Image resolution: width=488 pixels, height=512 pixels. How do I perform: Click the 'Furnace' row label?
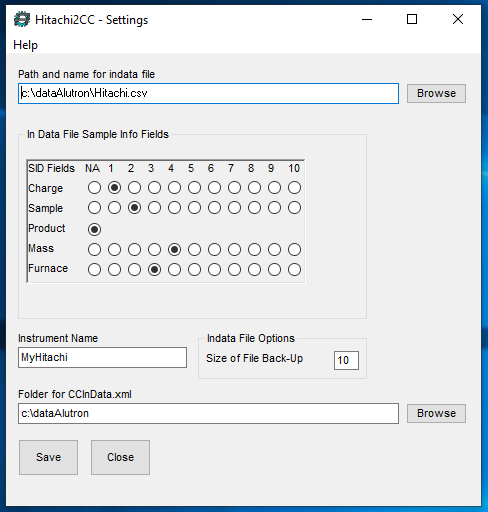(48, 268)
